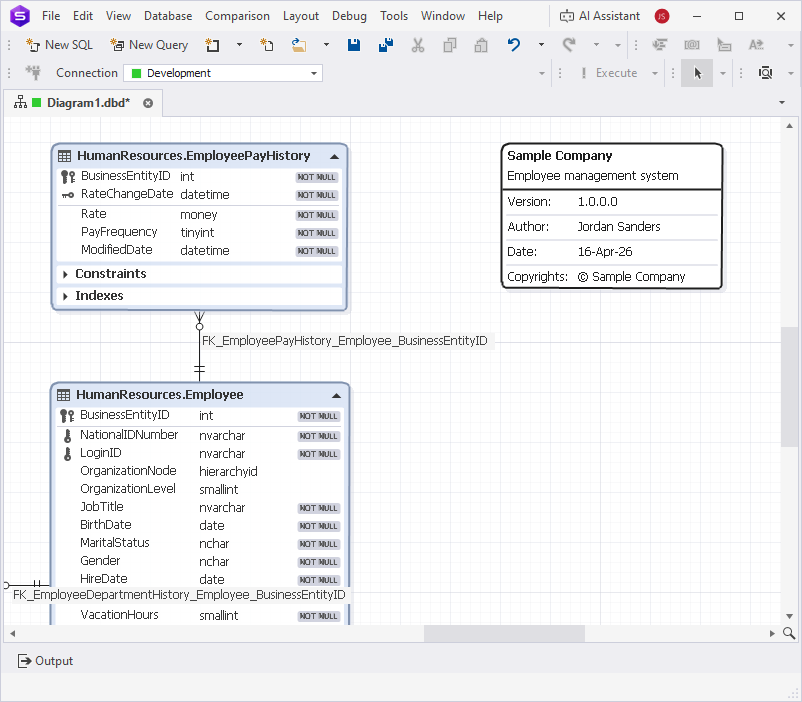802x702 pixels.
Task: Expand the Indexes section
Action: (65, 296)
